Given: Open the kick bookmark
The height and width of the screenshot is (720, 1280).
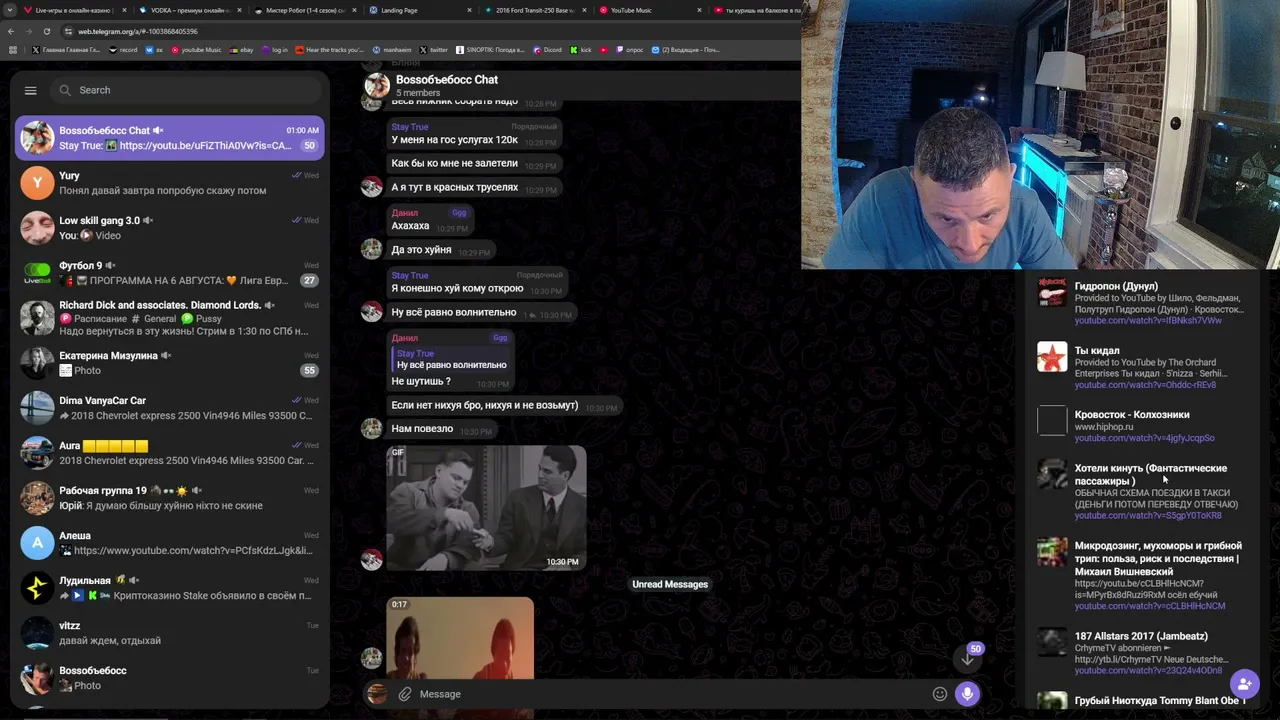Looking at the screenshot, I should click(x=581, y=50).
